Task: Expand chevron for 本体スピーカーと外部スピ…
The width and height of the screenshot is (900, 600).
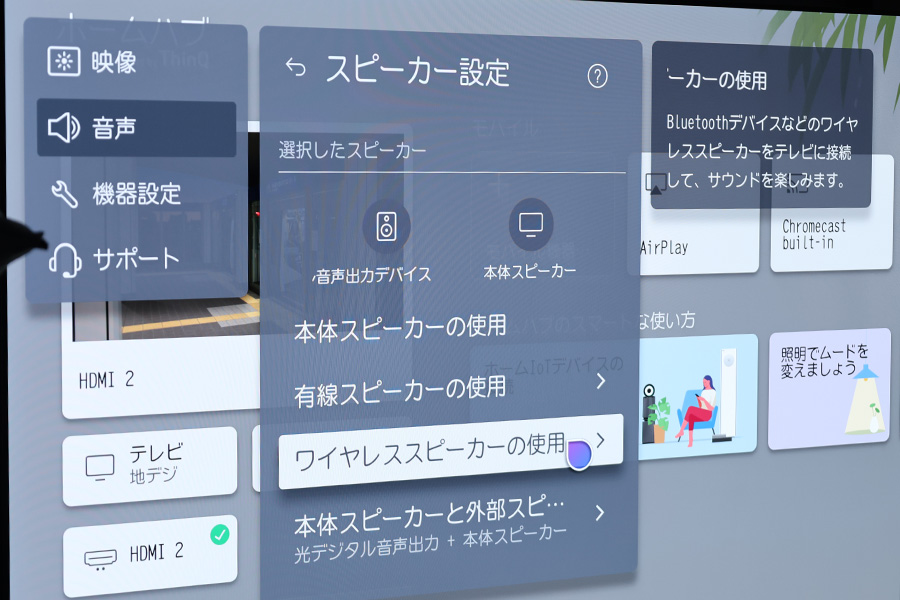Action: 600,513
